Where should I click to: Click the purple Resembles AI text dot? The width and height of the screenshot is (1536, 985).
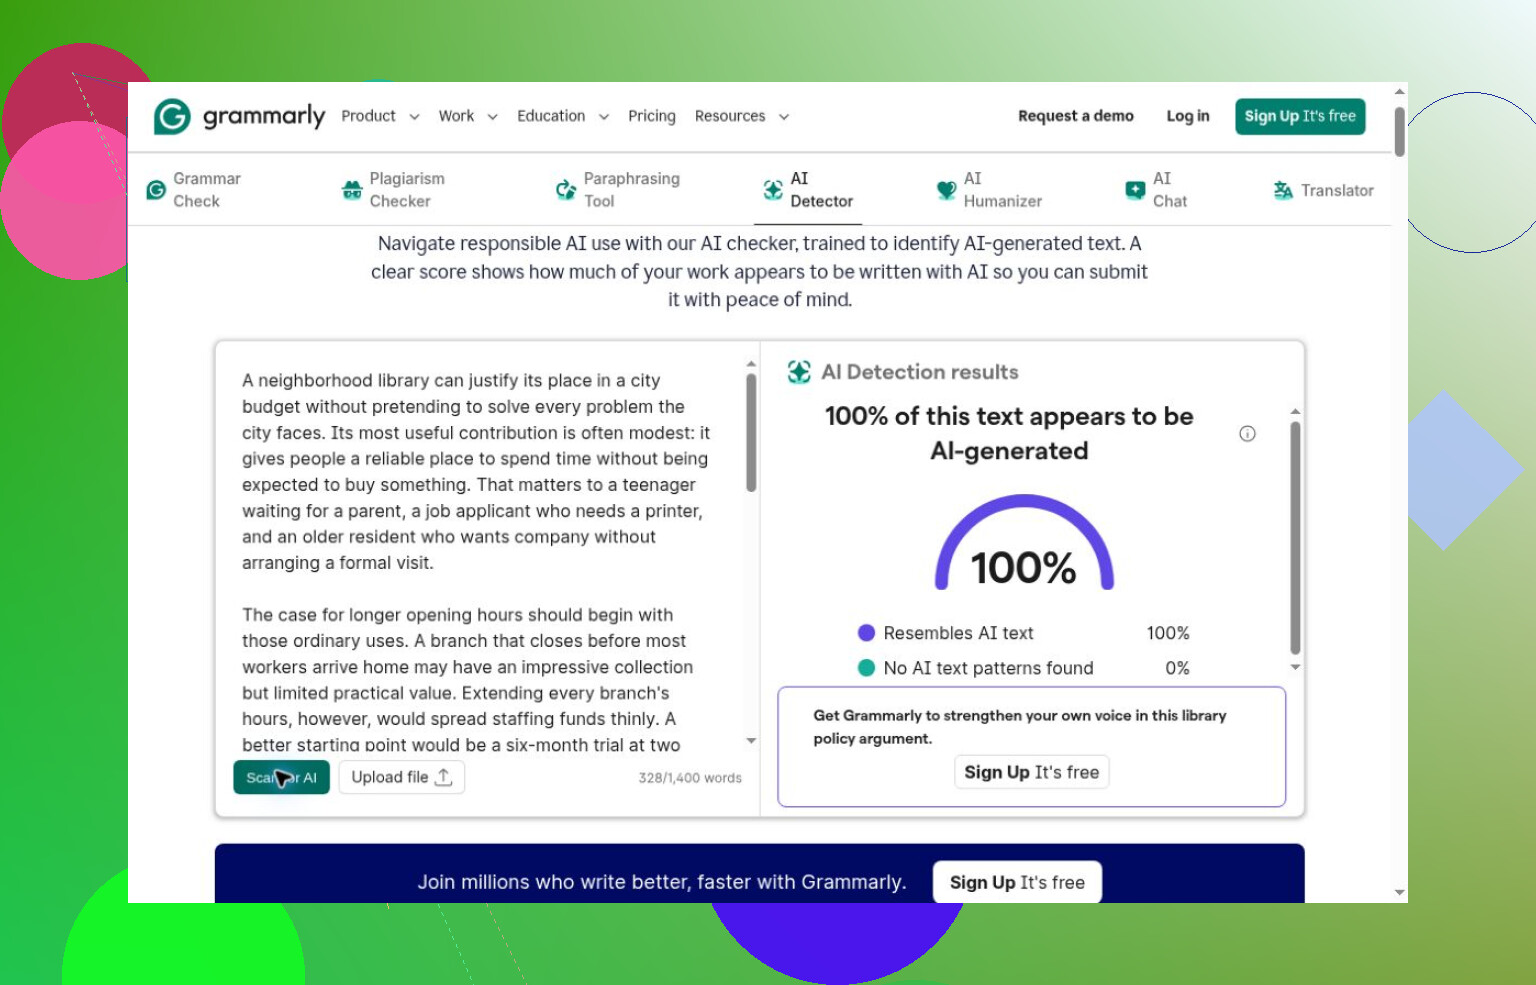click(867, 633)
